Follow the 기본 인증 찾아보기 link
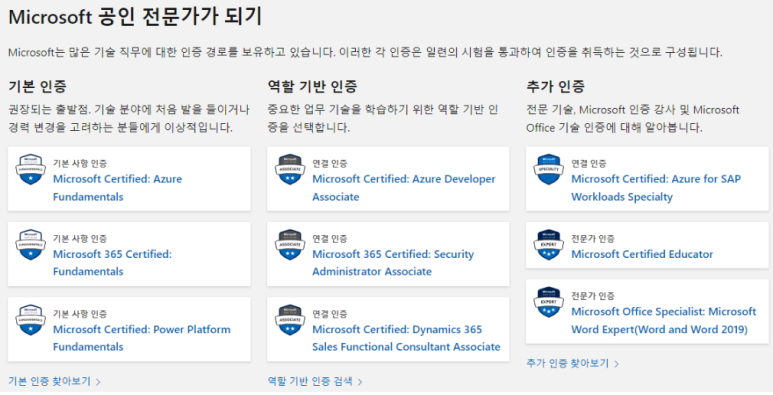 click(x=49, y=381)
